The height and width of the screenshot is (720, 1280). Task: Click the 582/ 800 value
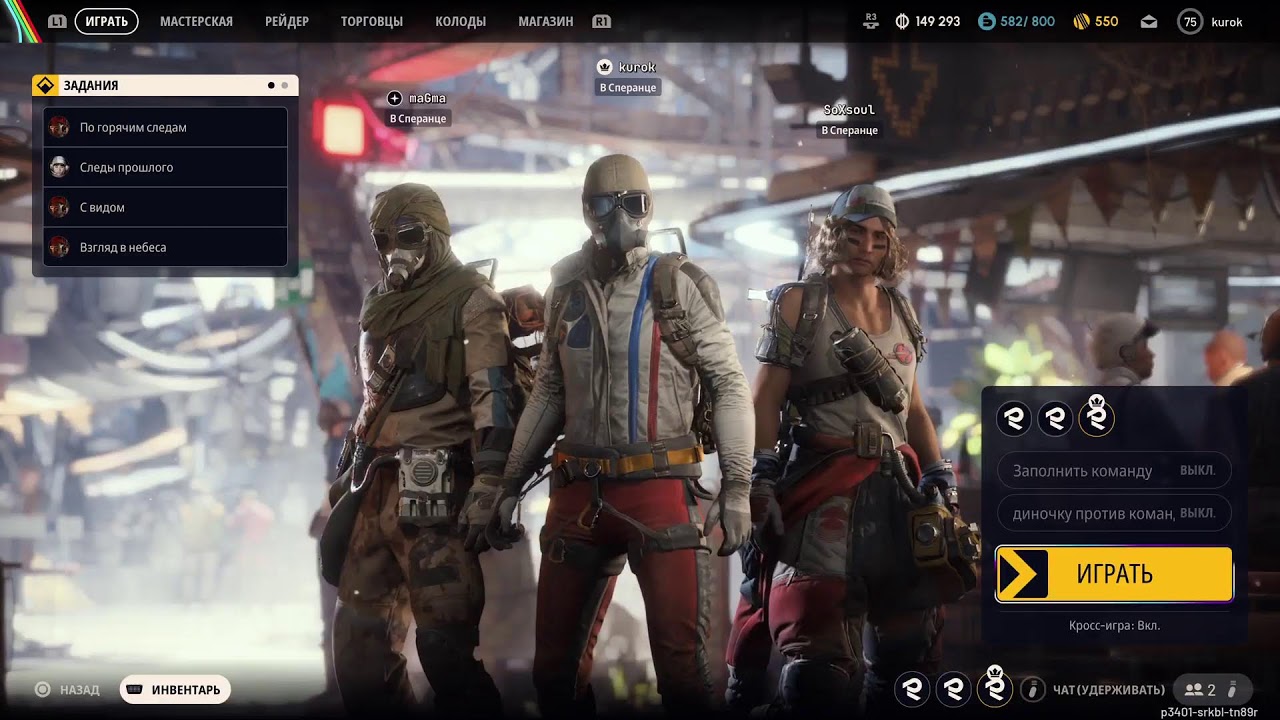click(1027, 21)
